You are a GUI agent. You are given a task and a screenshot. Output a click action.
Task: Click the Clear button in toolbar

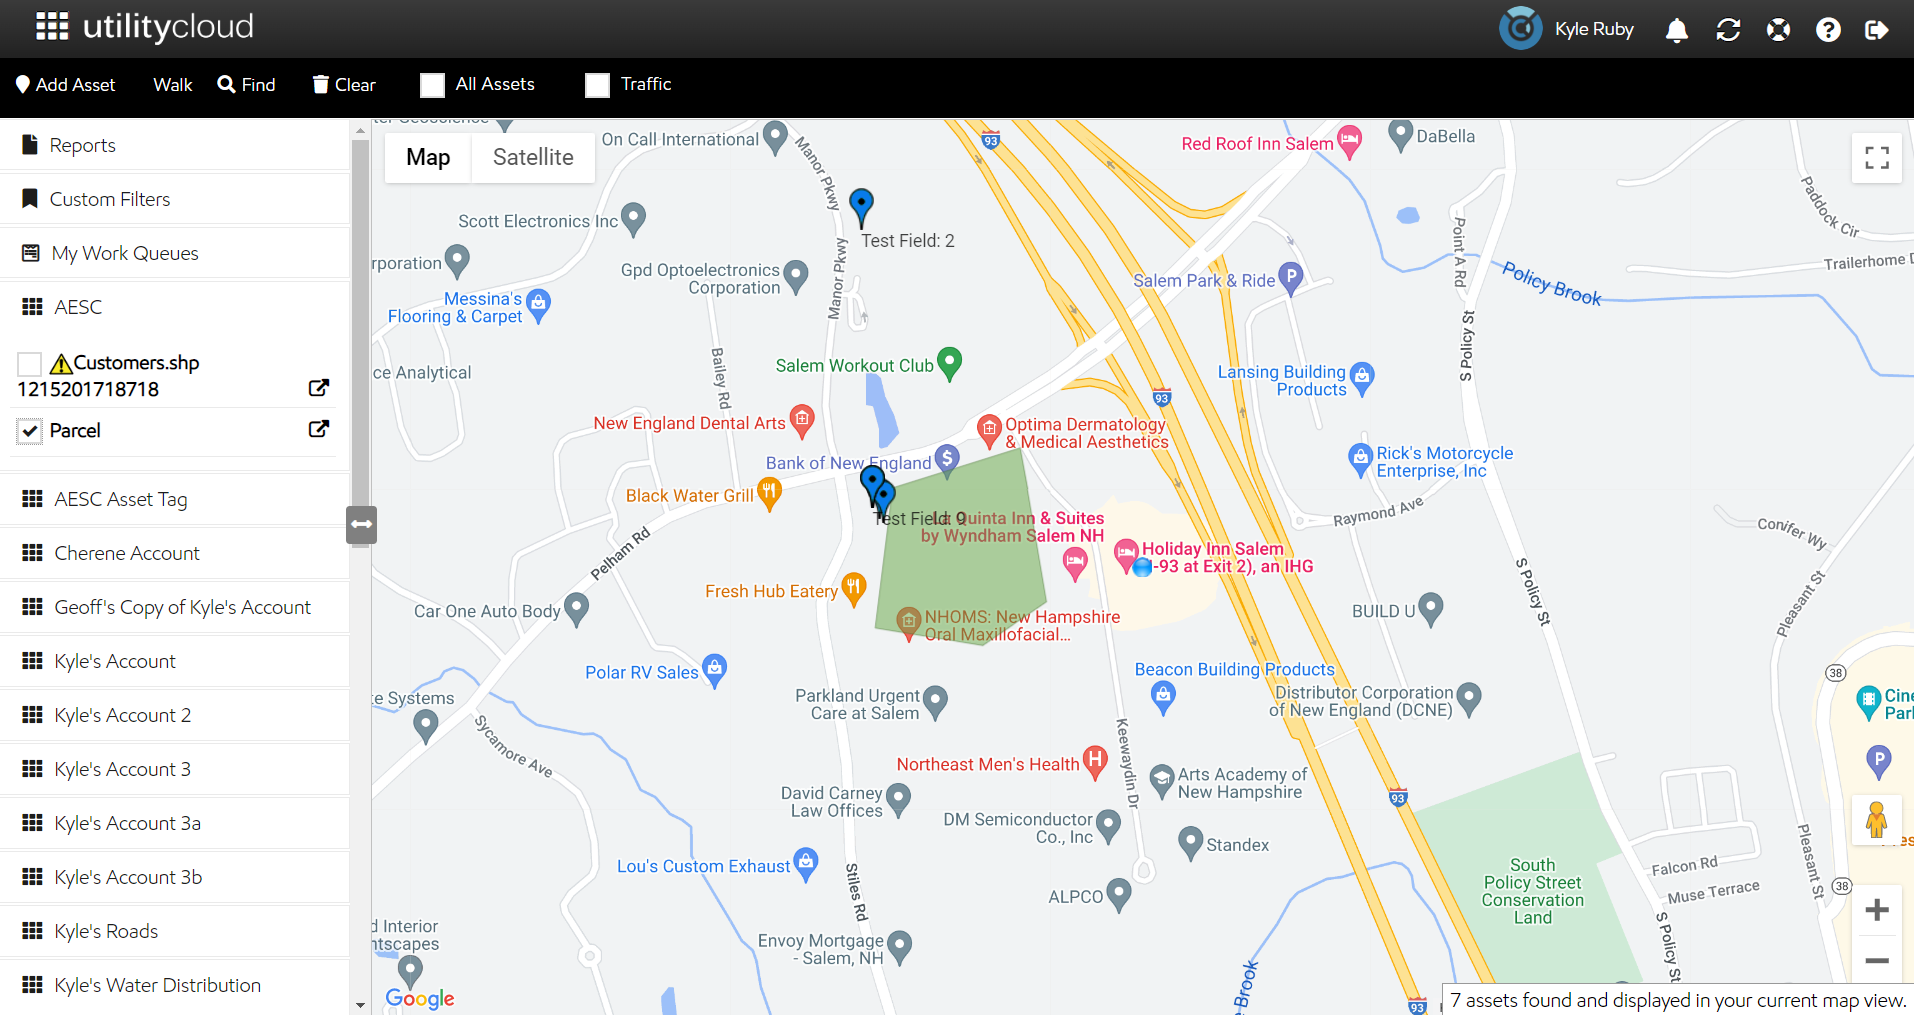pos(343,85)
